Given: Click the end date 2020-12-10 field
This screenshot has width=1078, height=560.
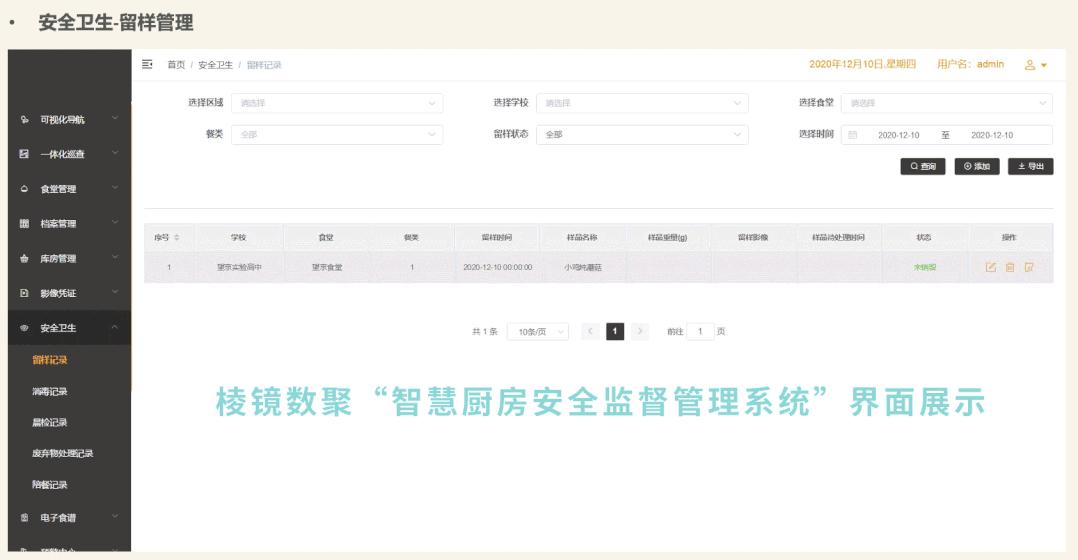Looking at the screenshot, I should click(991, 135).
